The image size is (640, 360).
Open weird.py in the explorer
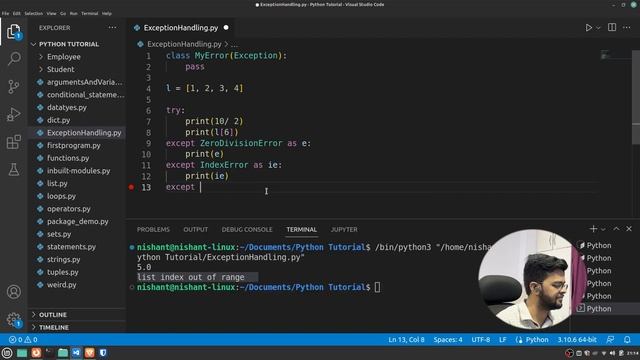tap(61, 284)
